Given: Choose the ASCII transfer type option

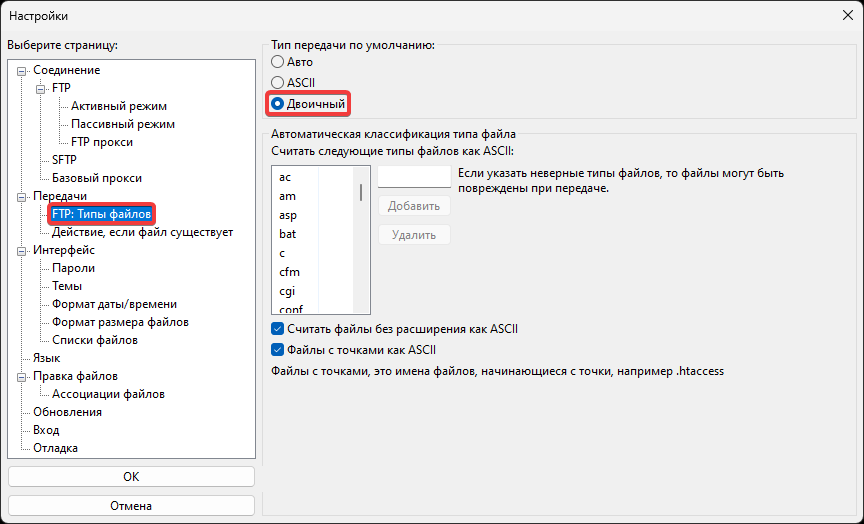Looking at the screenshot, I should [x=278, y=82].
